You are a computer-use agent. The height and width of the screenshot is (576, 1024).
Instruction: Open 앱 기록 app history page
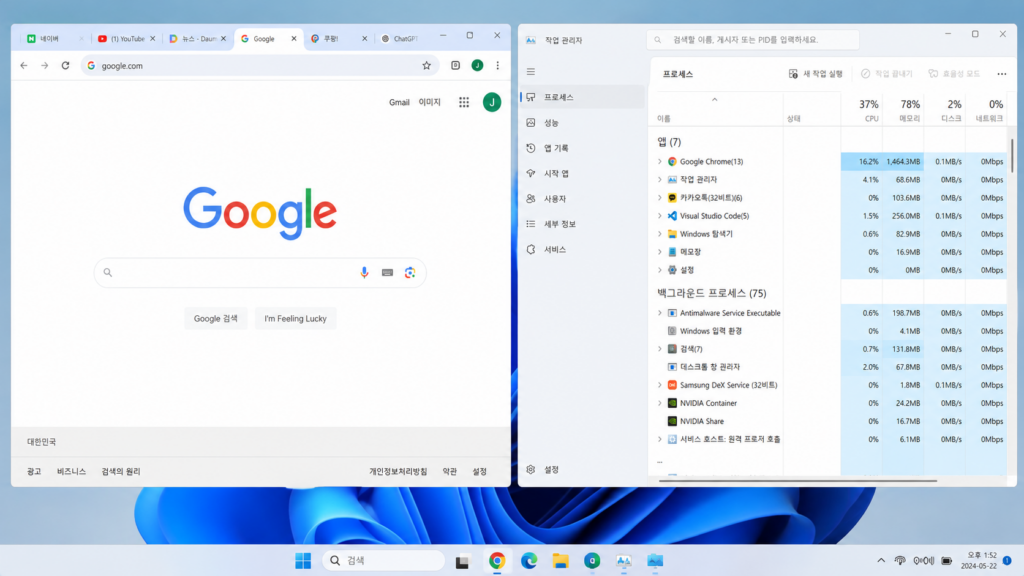click(583, 148)
